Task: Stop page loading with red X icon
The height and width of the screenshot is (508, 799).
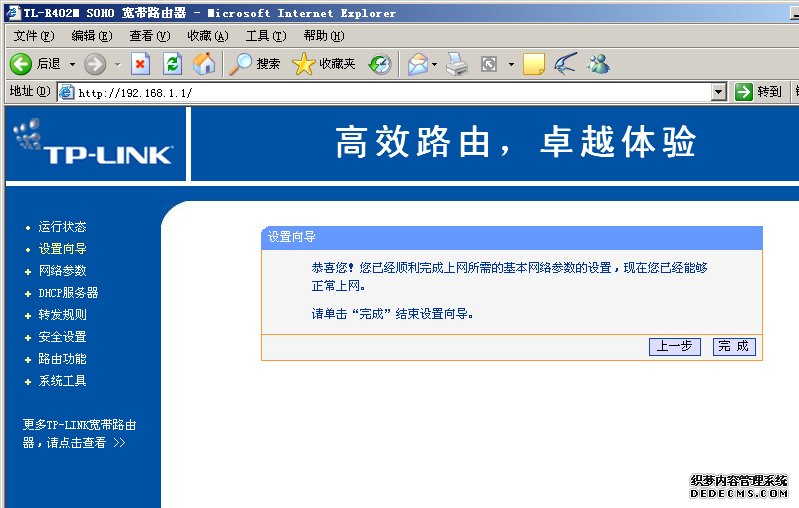Action: (140, 64)
